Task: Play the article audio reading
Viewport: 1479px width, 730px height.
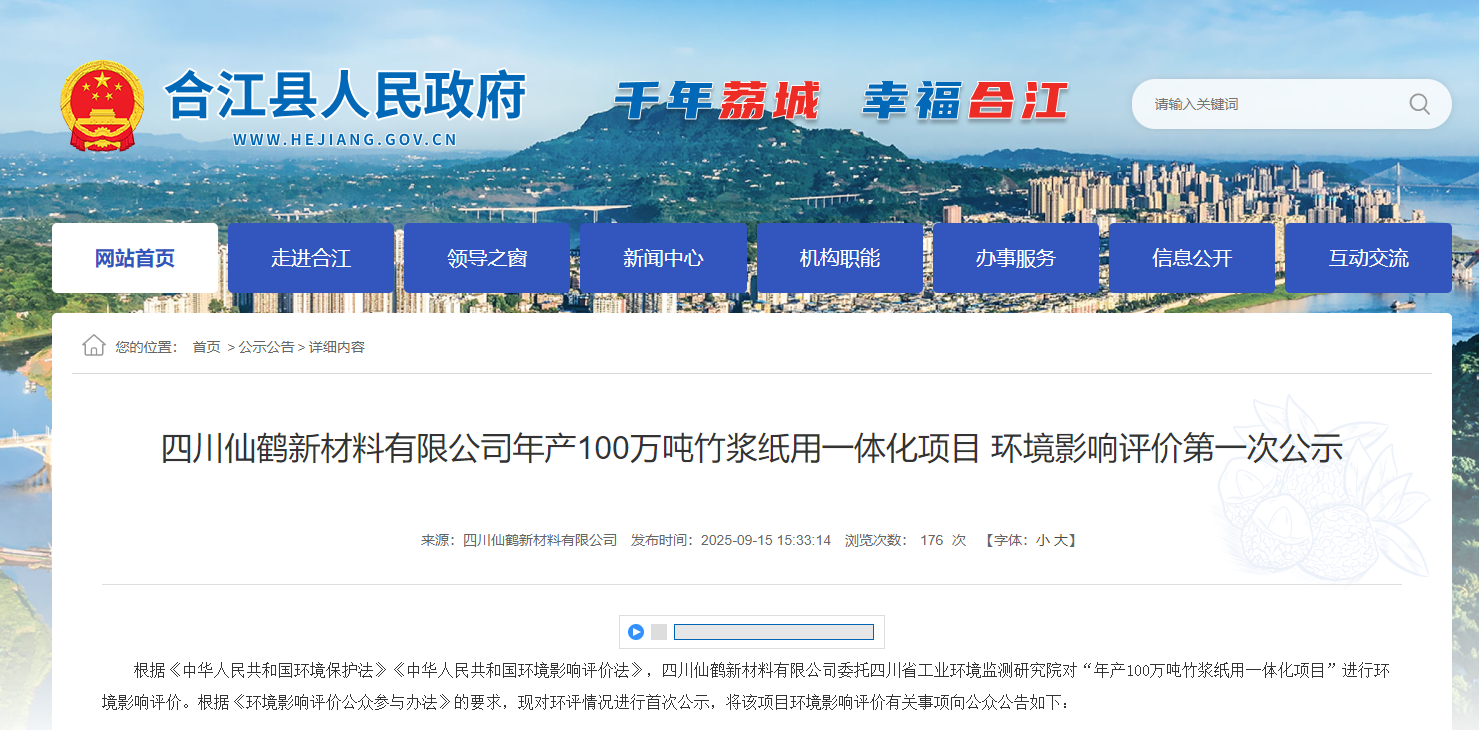Action: coord(635,632)
